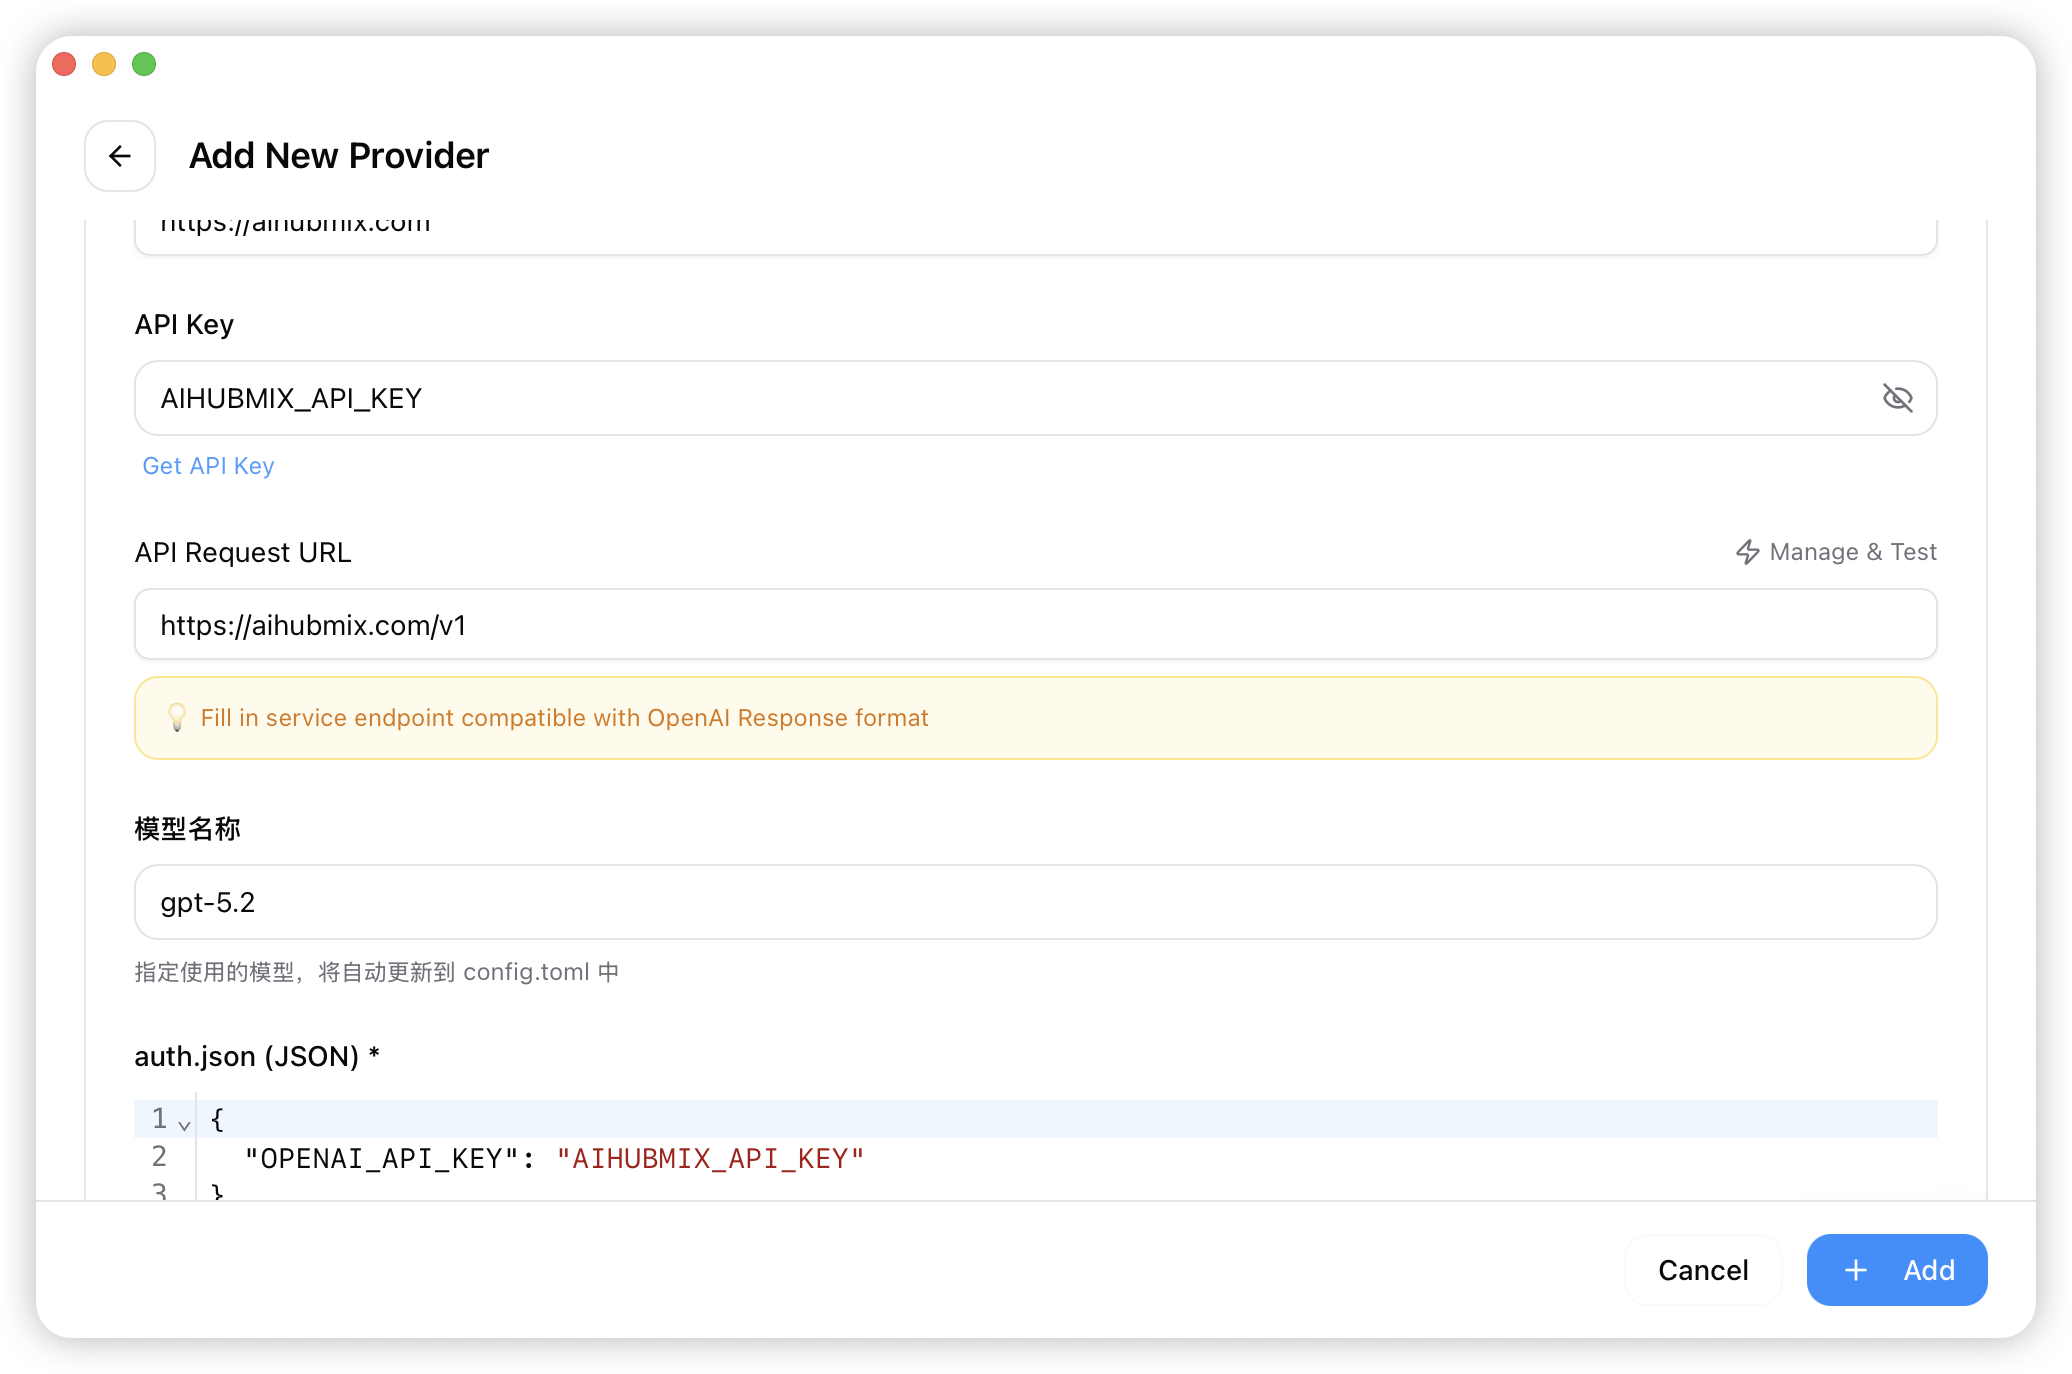Click the lightbulb hint icon

(177, 717)
